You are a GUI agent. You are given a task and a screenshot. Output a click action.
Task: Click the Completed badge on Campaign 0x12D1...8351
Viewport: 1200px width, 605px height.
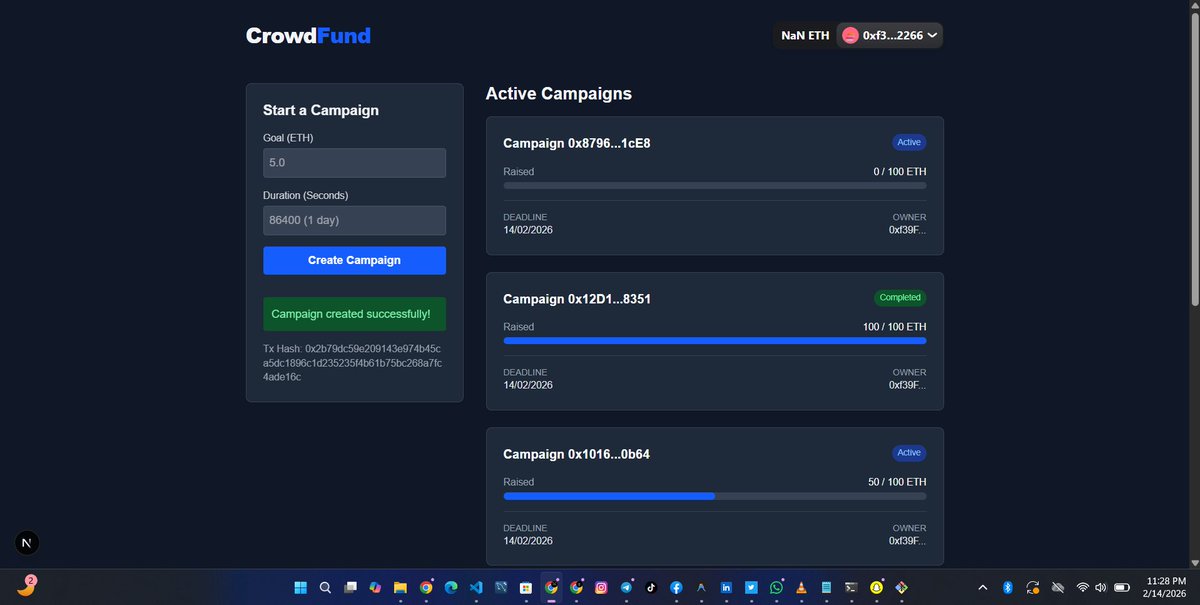click(x=900, y=298)
